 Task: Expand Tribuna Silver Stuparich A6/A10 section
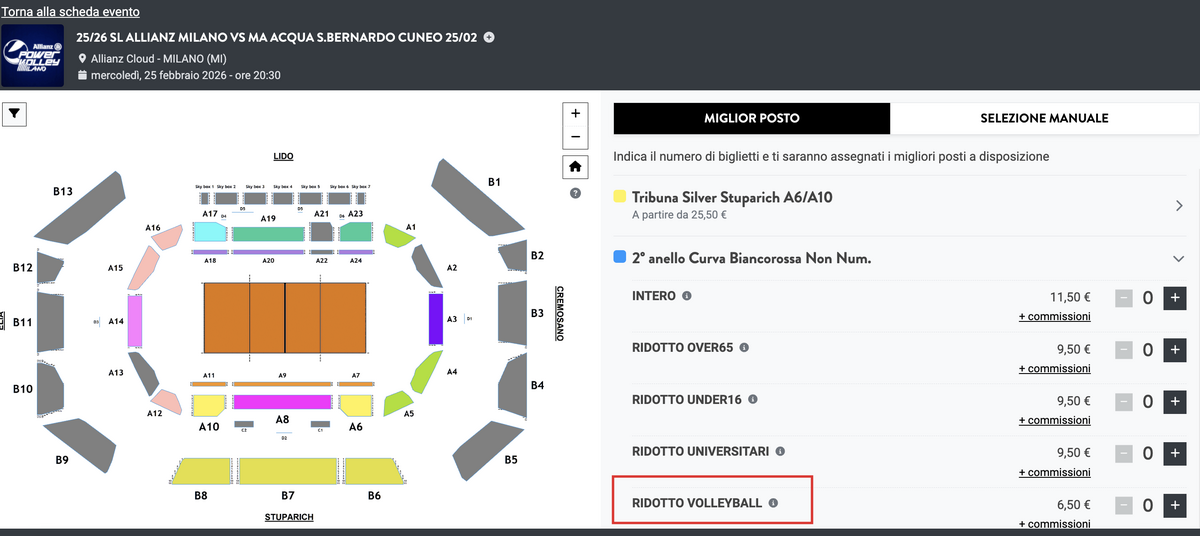[x=1178, y=206]
